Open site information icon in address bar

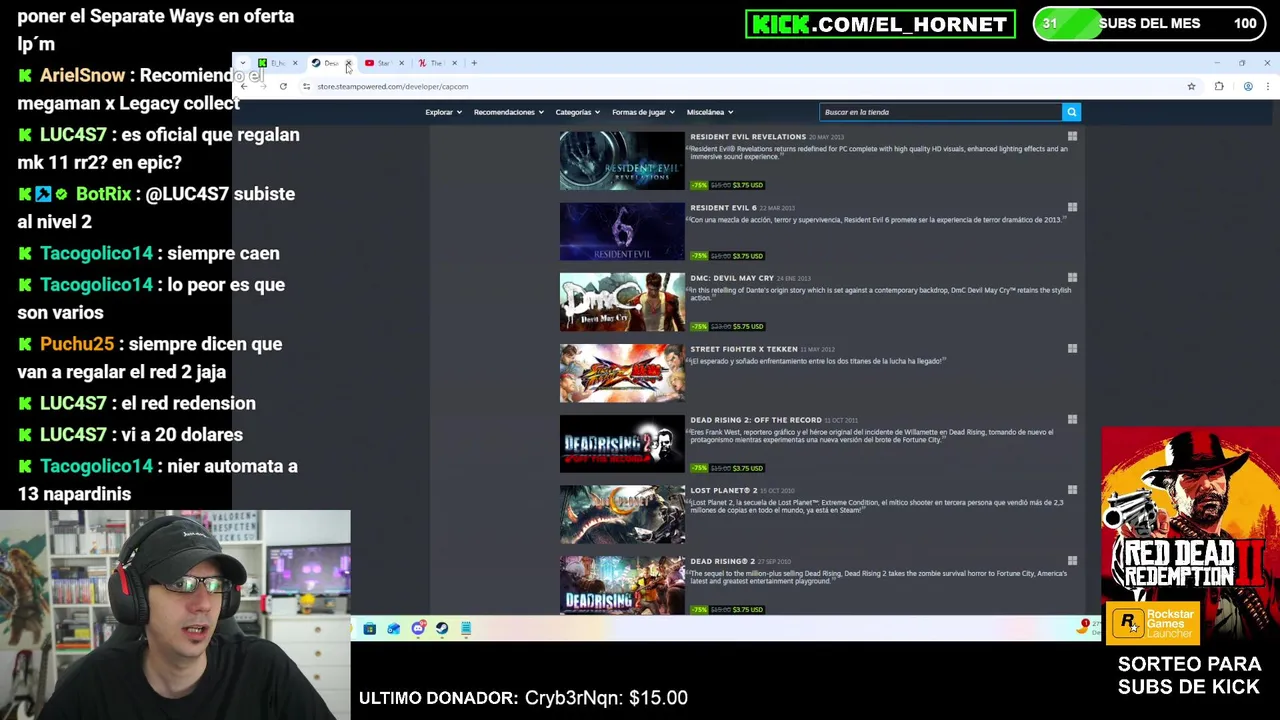pyautogui.click(x=306, y=86)
